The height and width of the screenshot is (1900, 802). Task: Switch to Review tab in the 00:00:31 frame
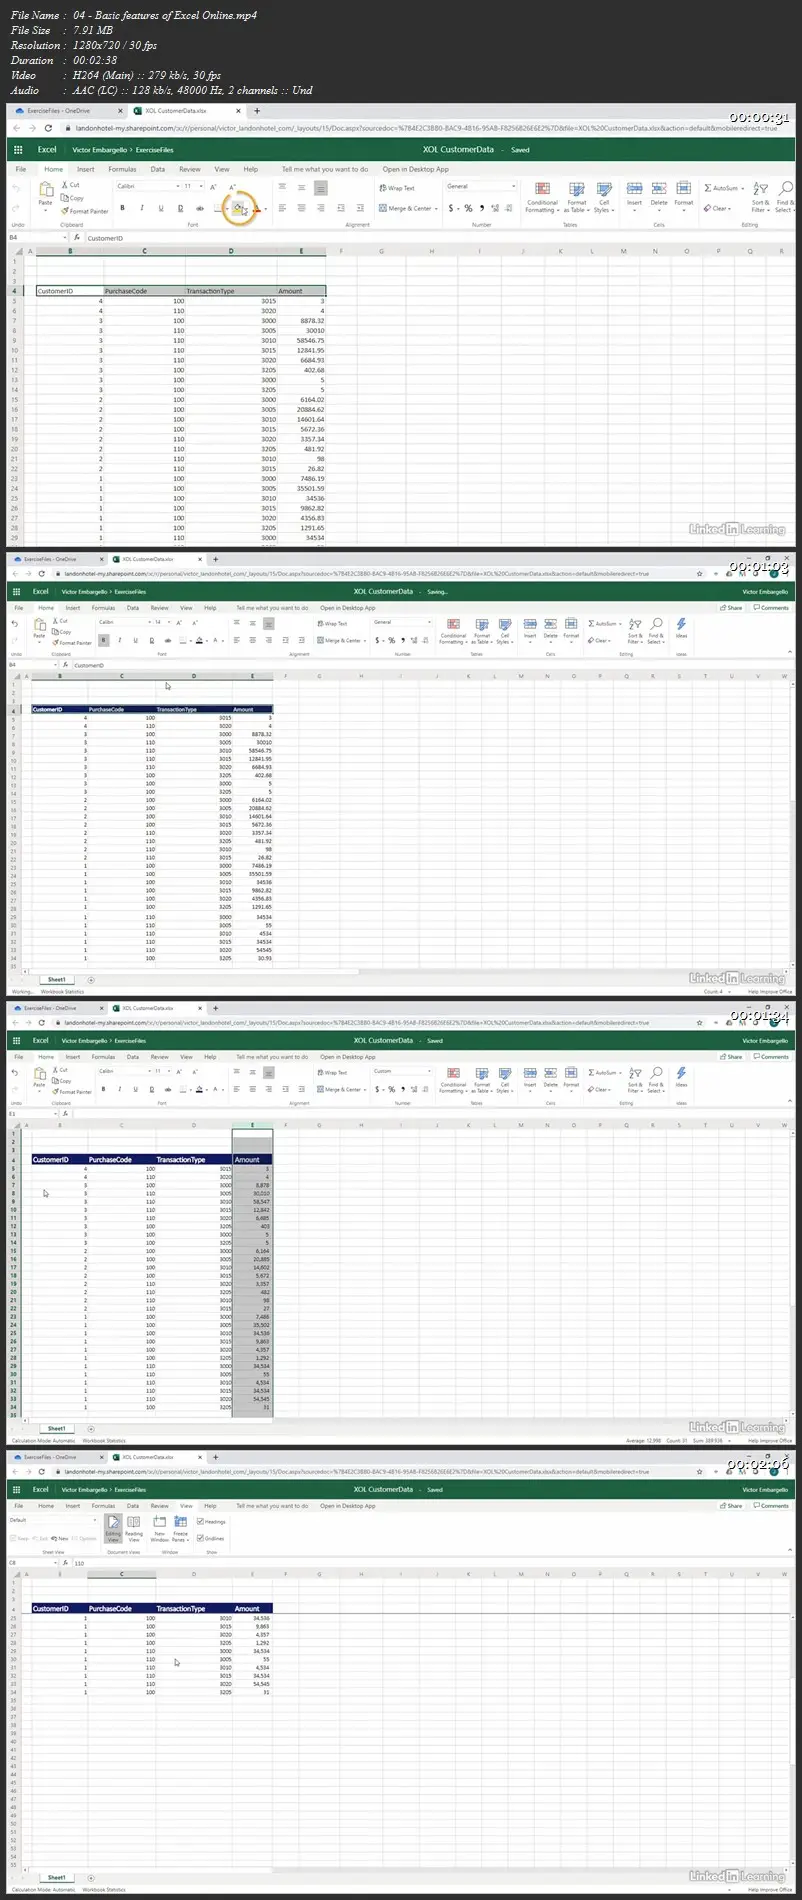pos(190,169)
